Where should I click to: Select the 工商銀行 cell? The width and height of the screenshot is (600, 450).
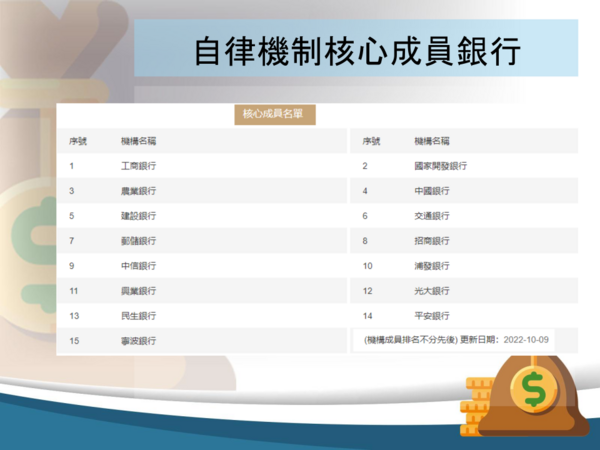pyautogui.click(x=139, y=166)
